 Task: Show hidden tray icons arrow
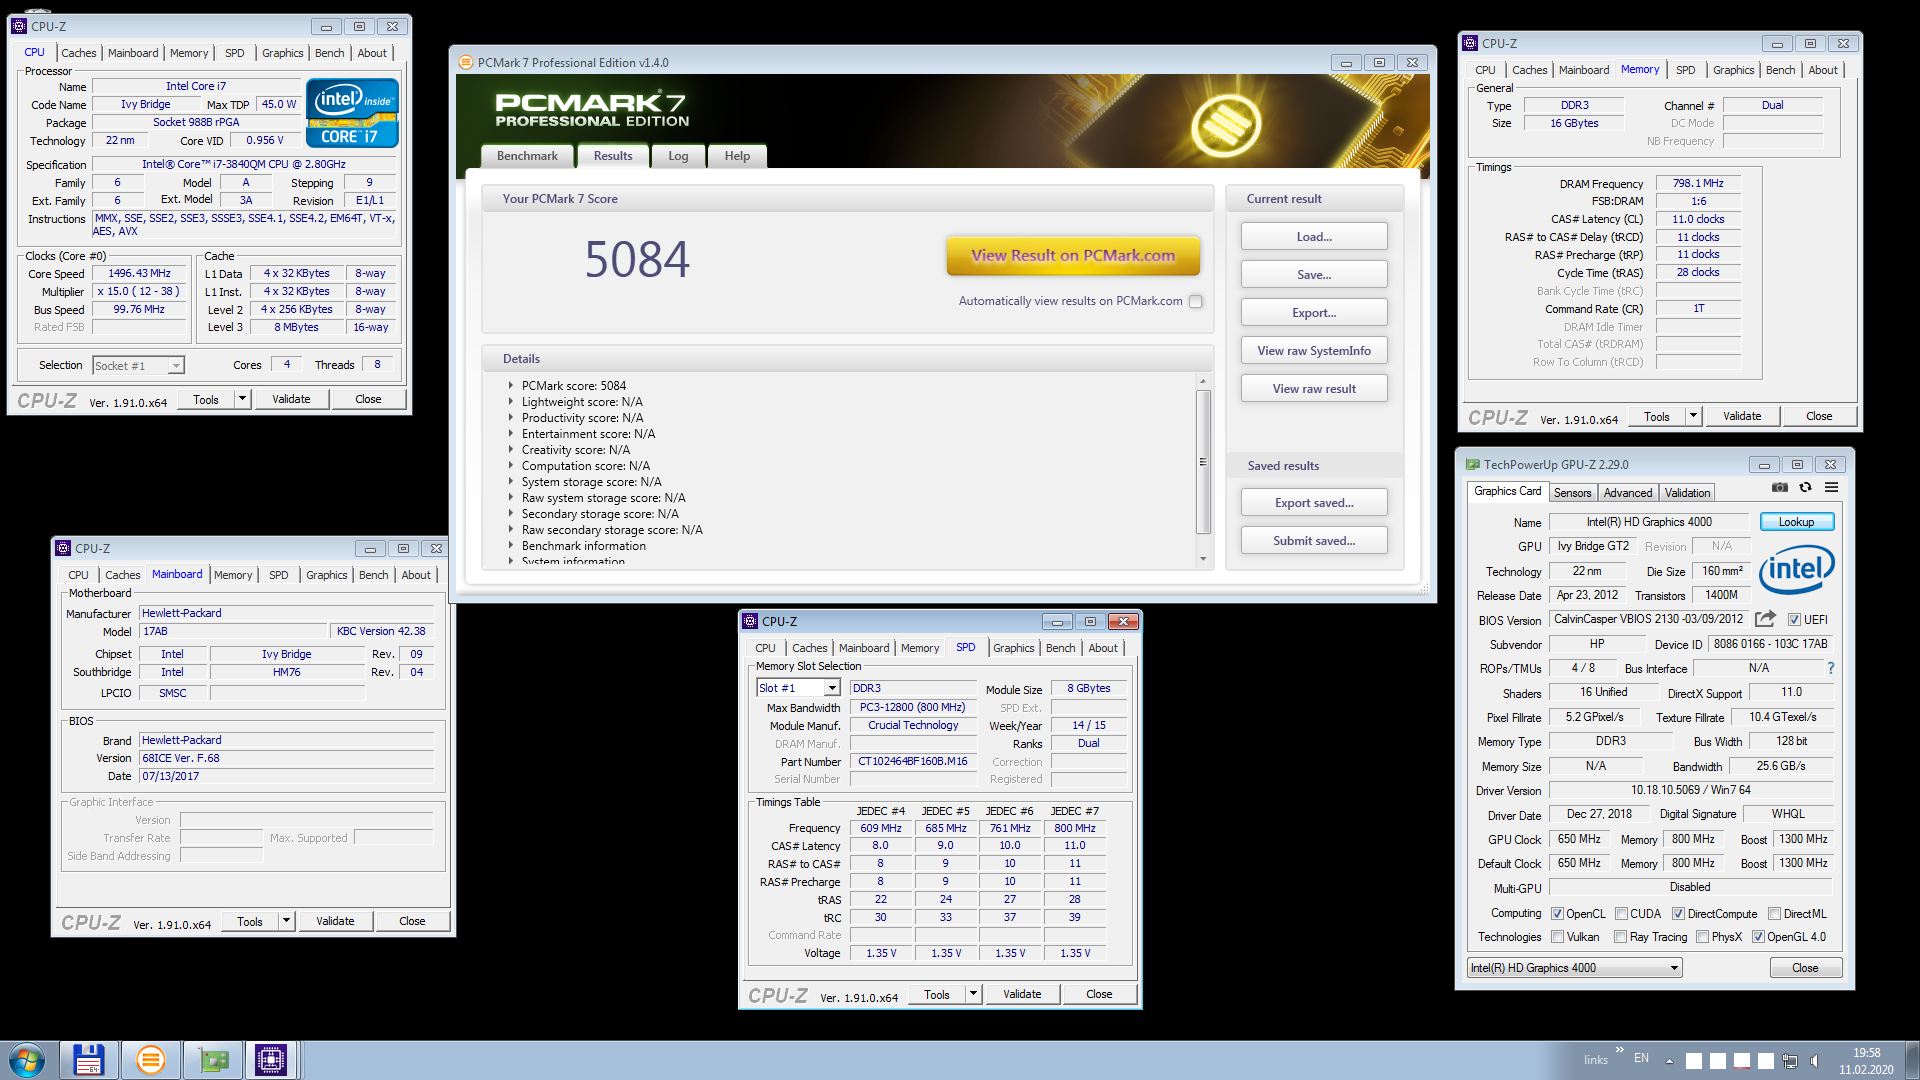1669,1061
